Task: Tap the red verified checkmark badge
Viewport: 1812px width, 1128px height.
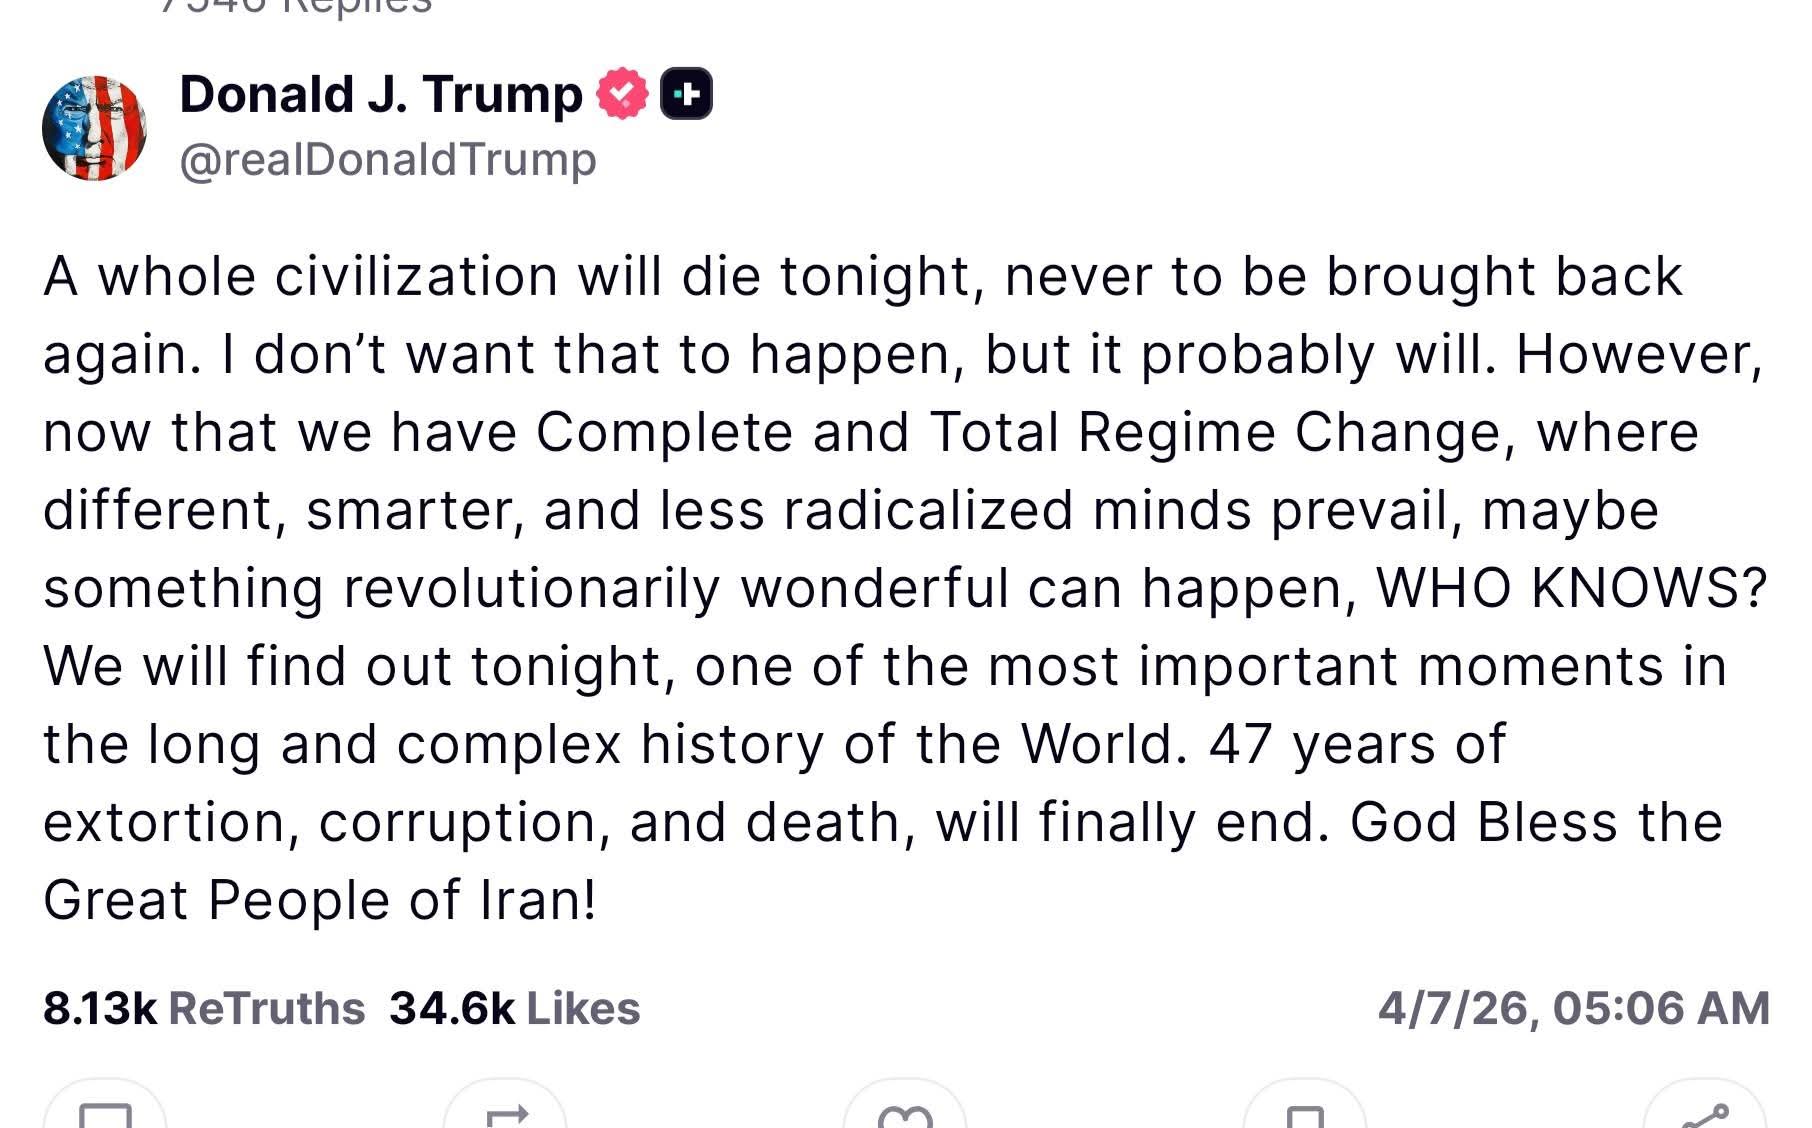Action: [622, 94]
